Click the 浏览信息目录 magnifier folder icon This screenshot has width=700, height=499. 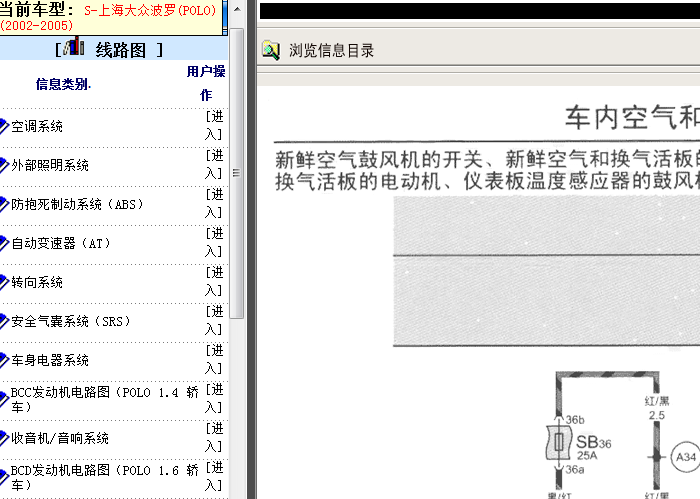pos(271,50)
